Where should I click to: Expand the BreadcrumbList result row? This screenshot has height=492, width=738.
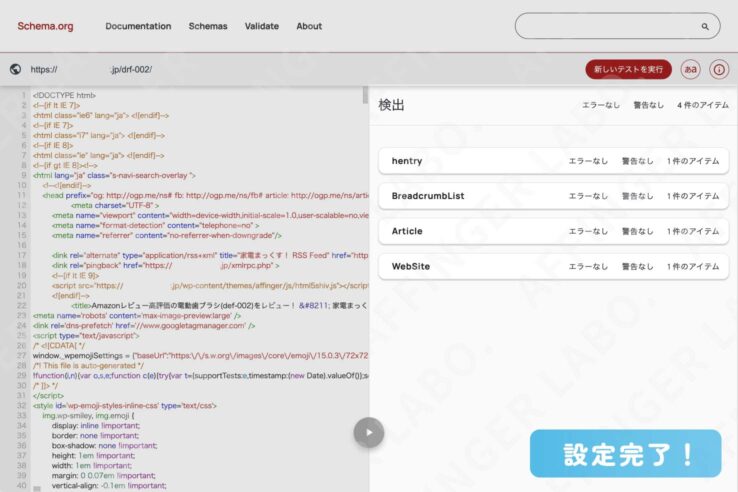coord(554,196)
